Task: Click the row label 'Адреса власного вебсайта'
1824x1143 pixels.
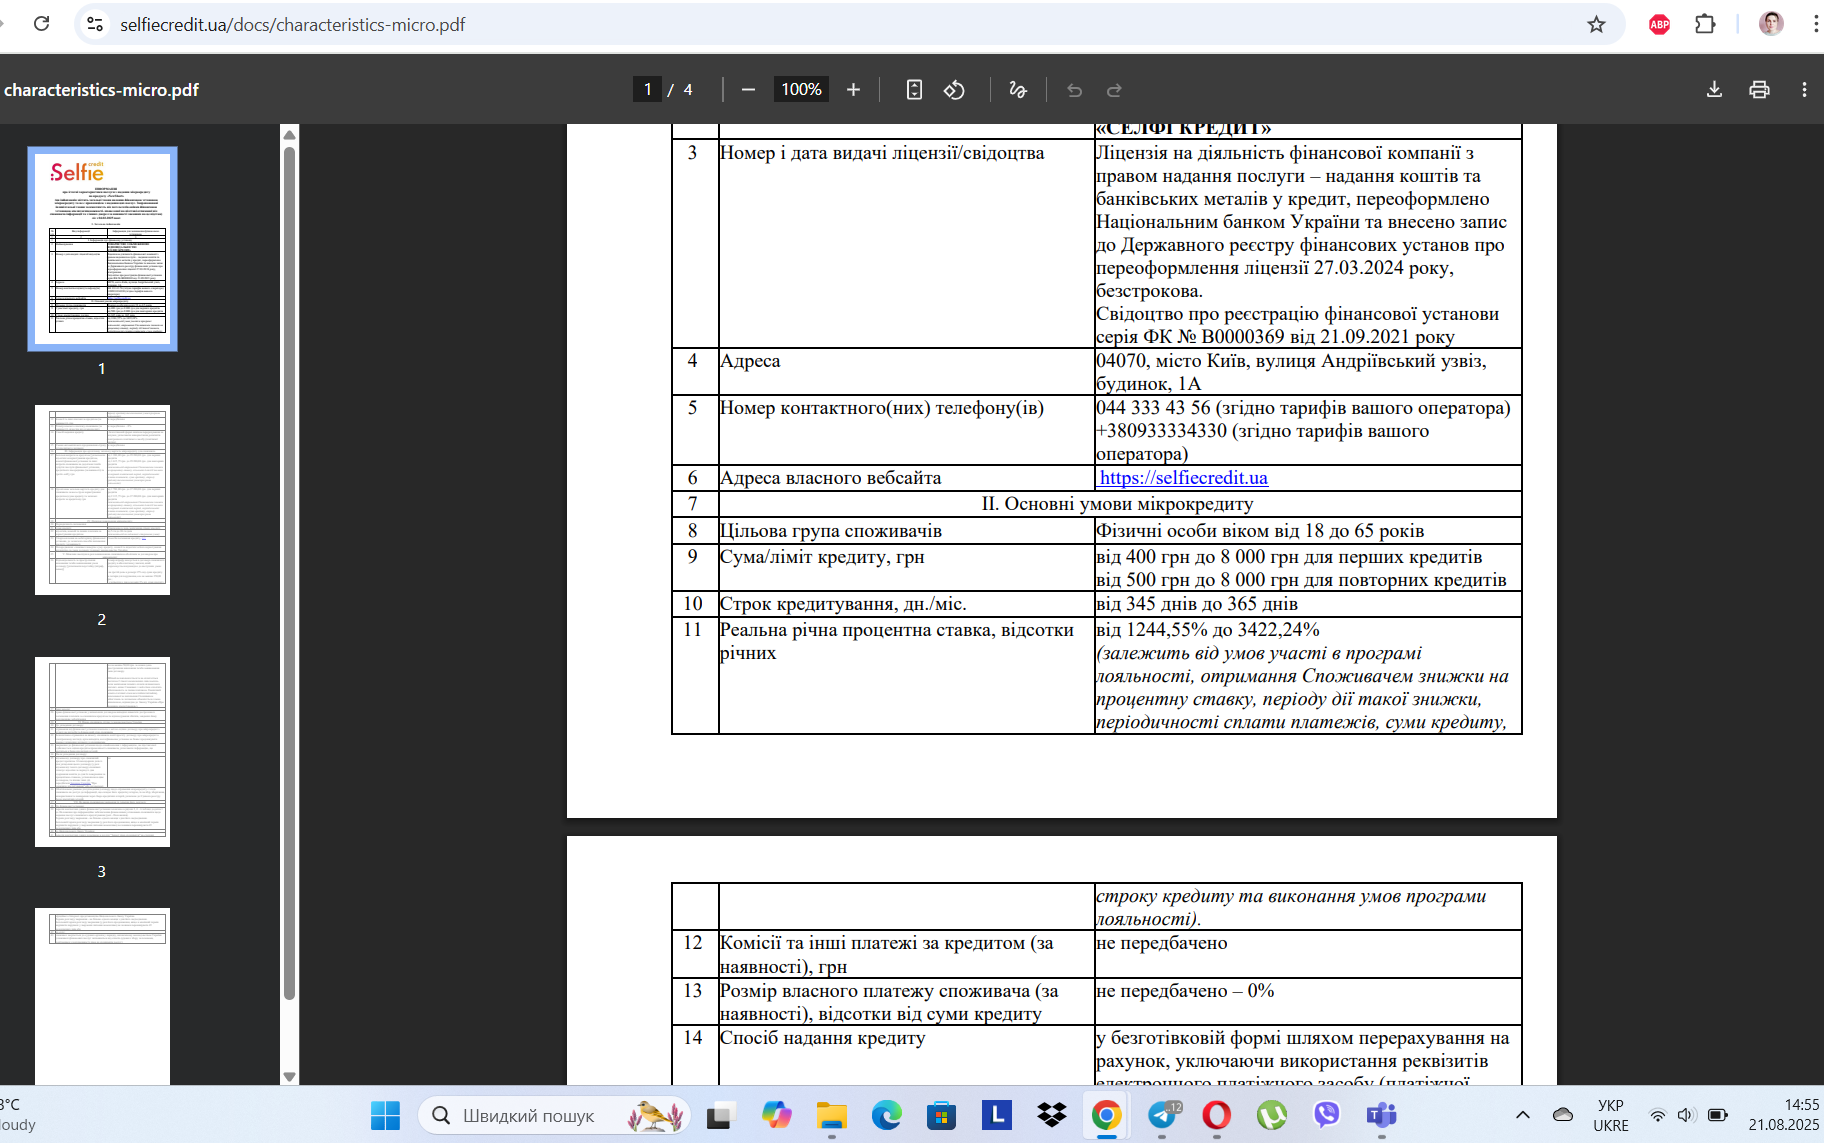Action: pyautogui.click(x=830, y=478)
